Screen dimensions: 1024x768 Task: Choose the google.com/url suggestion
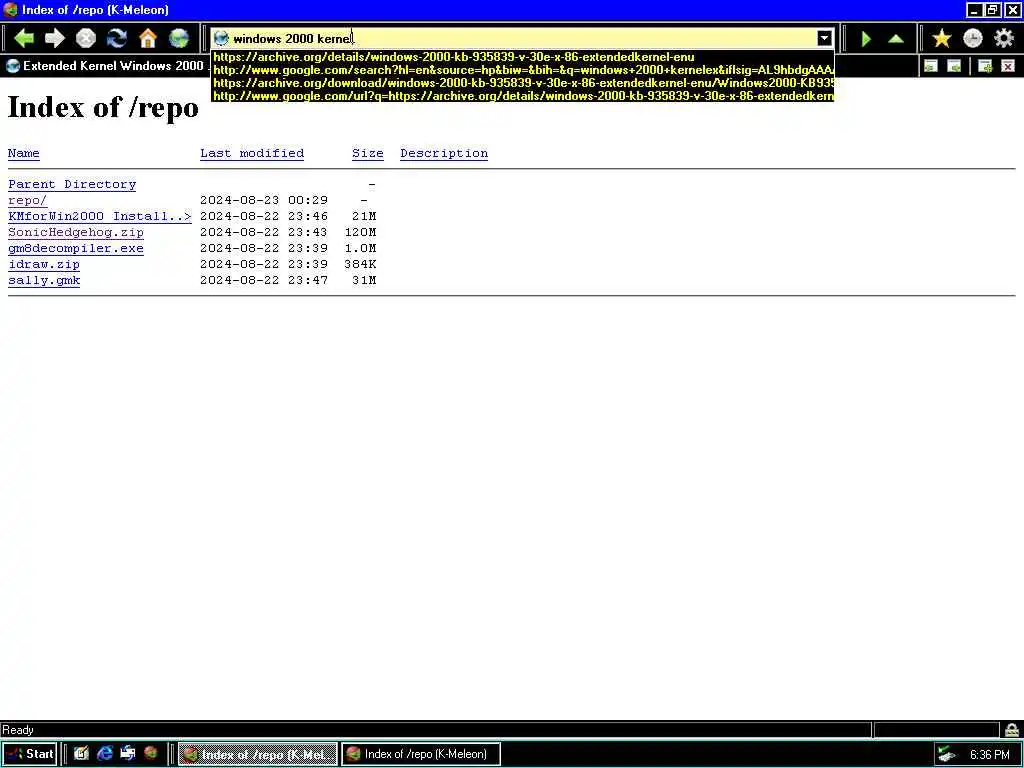tap(522, 96)
